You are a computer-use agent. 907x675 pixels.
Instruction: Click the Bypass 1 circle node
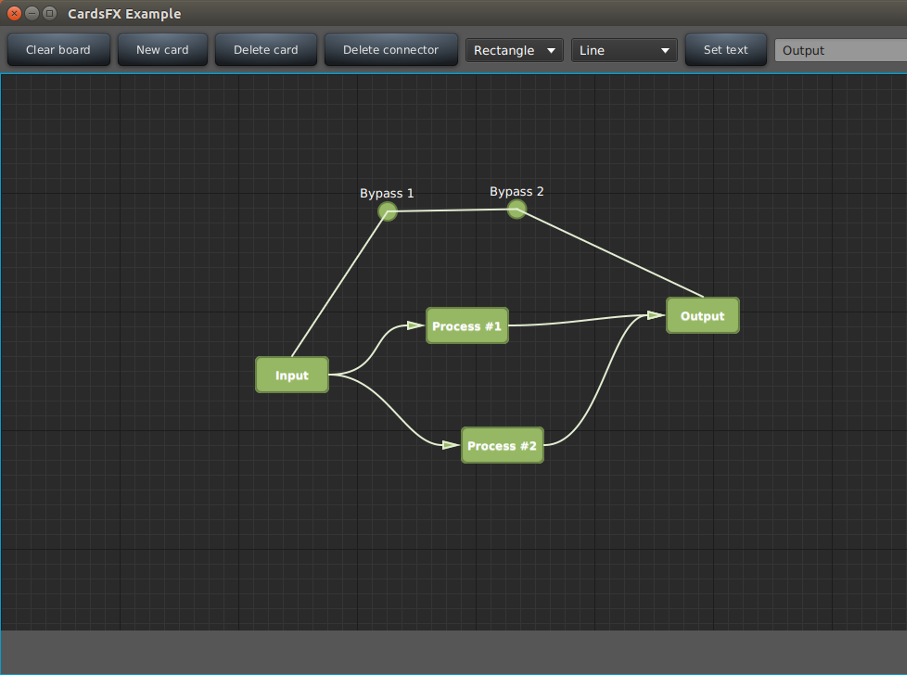click(x=388, y=211)
